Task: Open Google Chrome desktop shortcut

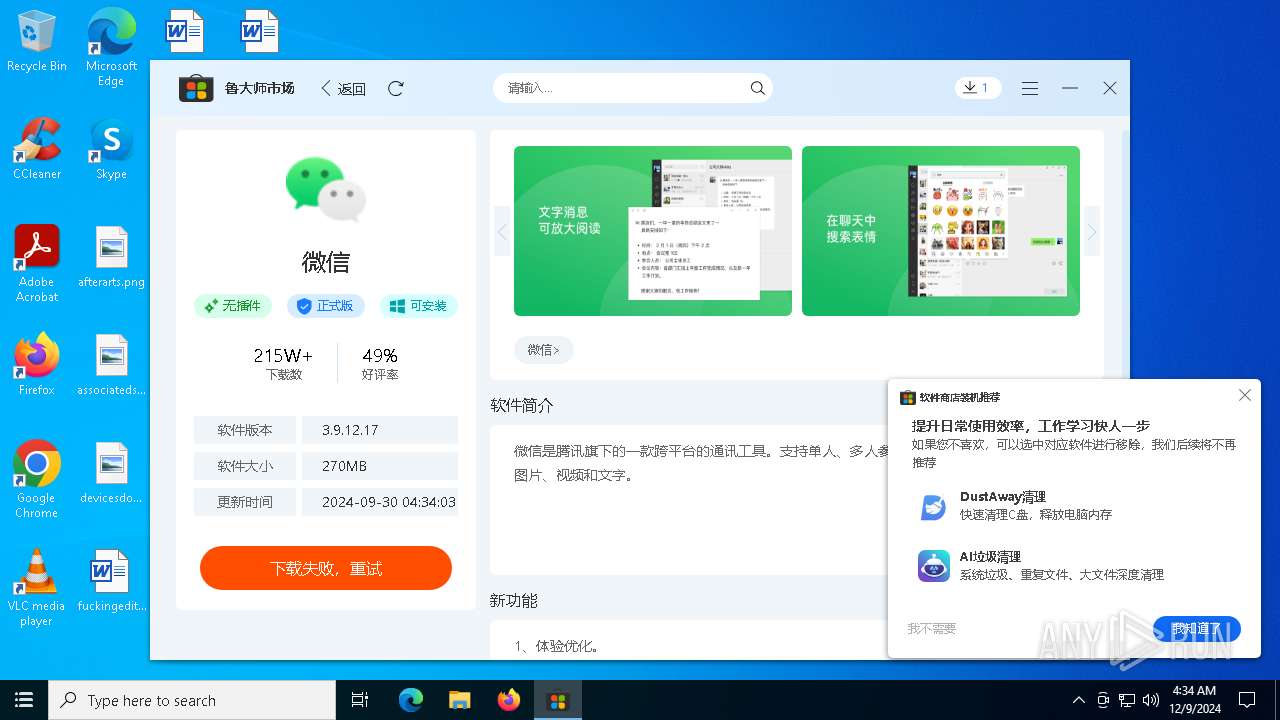Action: pyautogui.click(x=37, y=480)
